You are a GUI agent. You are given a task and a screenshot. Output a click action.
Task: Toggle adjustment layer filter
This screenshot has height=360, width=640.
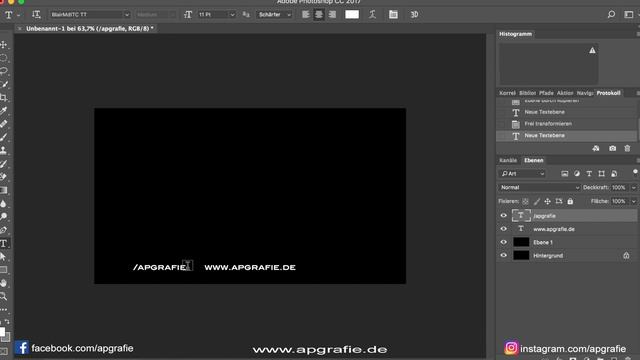(577, 174)
